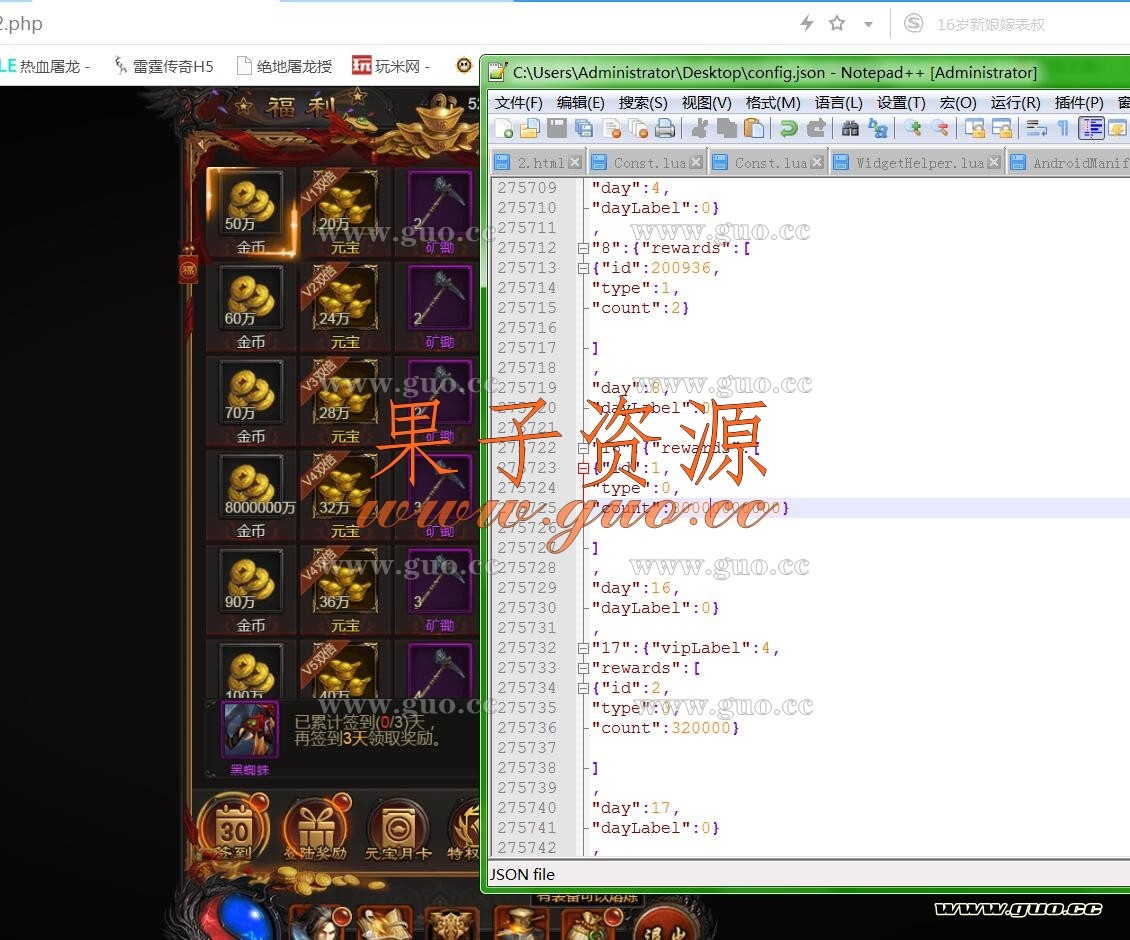The image size is (1130, 940).
Task: Click the Zoom In magnifier icon
Action: 913,129
